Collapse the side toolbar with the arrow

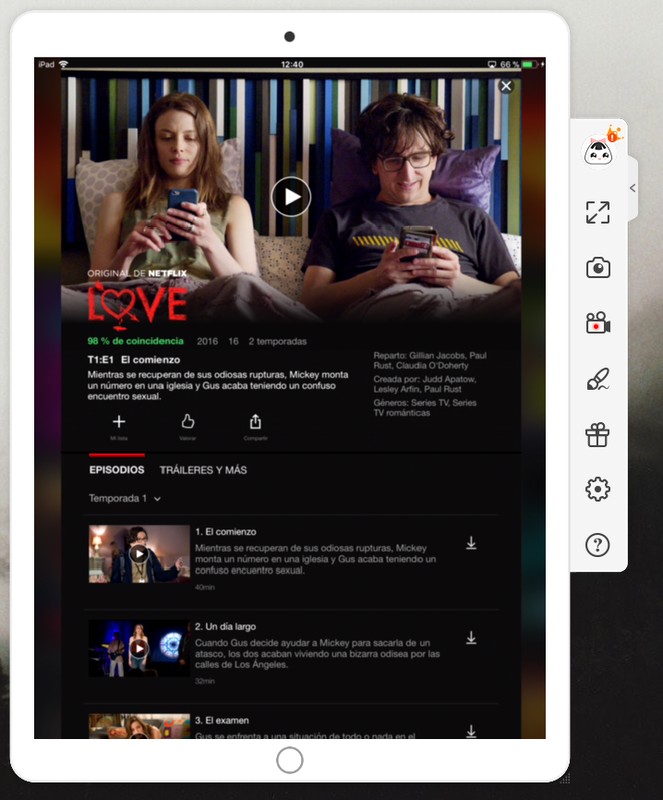coord(633,188)
